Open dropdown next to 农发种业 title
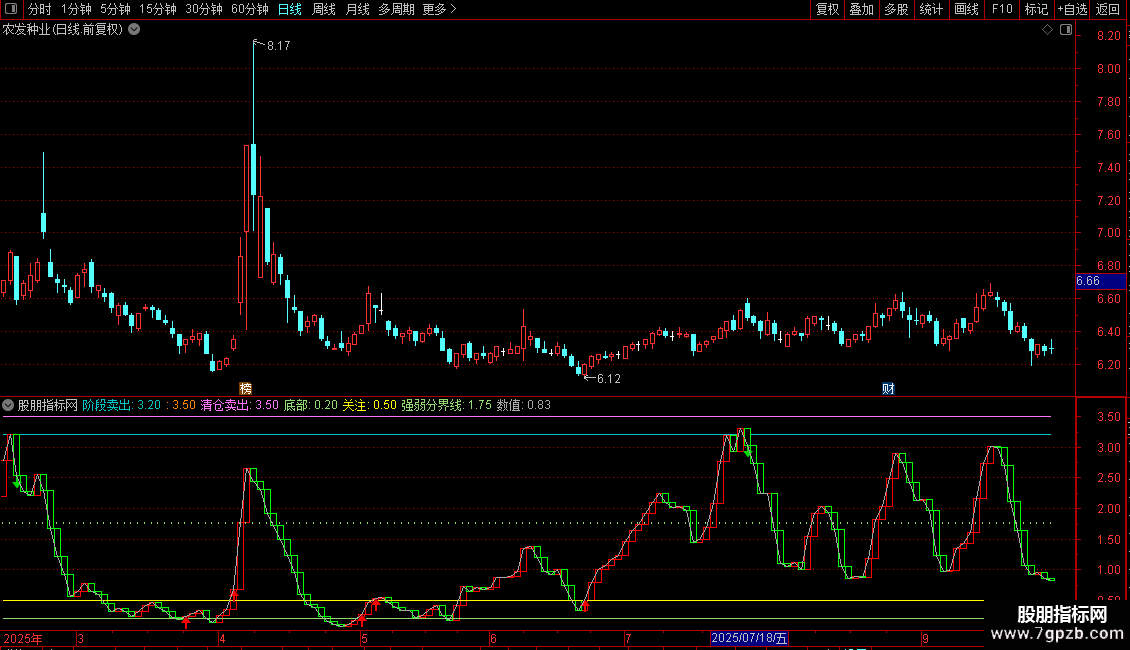Viewport: 1130px width, 650px height. tap(134, 30)
